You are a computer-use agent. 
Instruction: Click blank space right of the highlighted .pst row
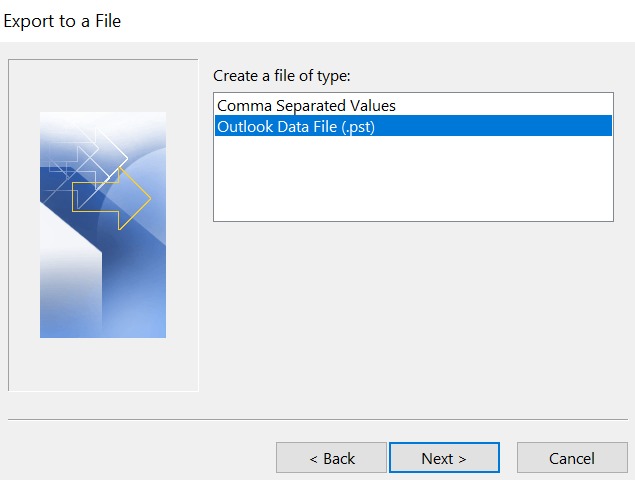coord(493,126)
